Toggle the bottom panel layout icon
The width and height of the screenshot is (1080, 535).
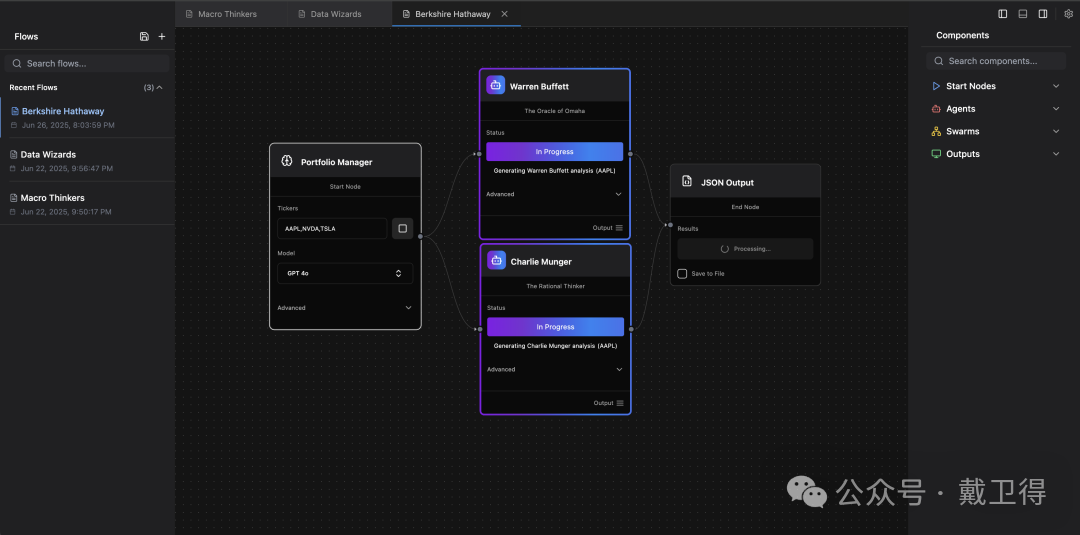pyautogui.click(x=1023, y=14)
